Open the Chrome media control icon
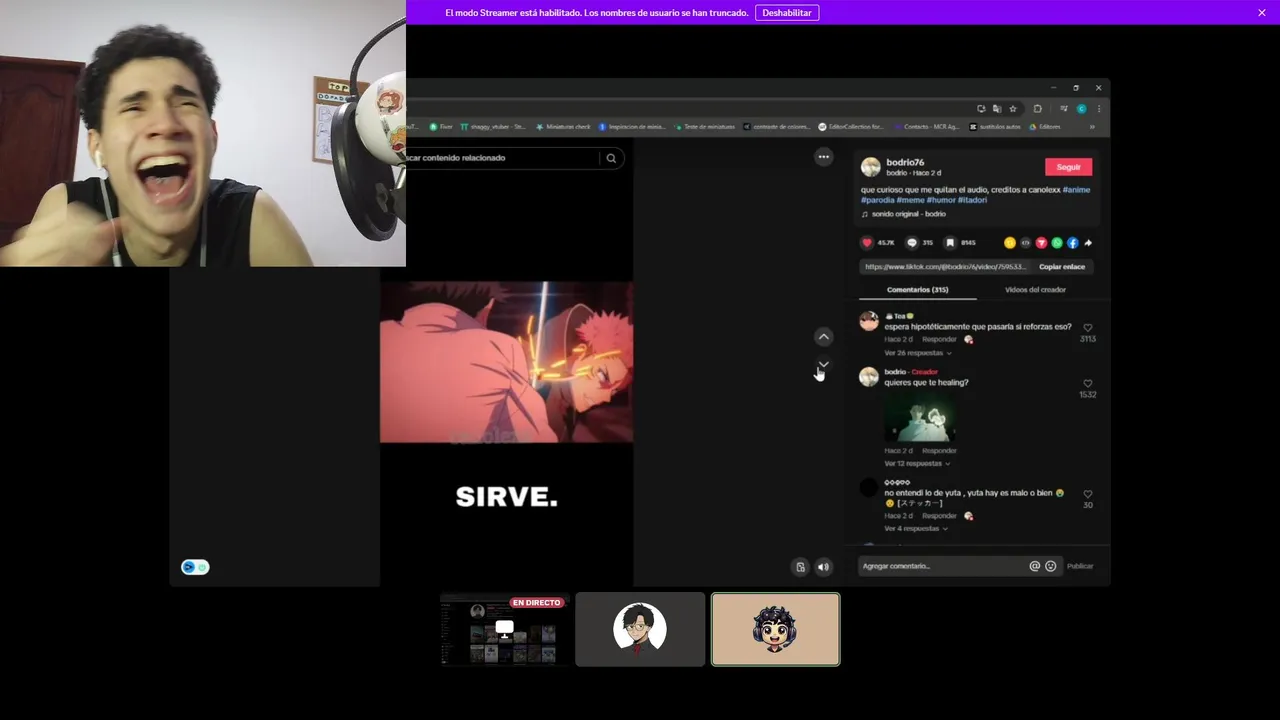This screenshot has width=1280, height=720. (x=1063, y=109)
